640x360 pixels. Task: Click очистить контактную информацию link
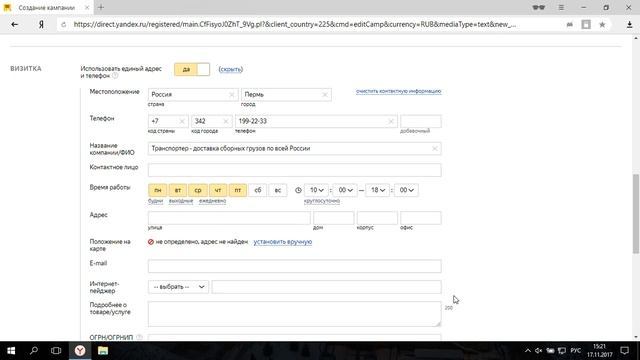398,91
